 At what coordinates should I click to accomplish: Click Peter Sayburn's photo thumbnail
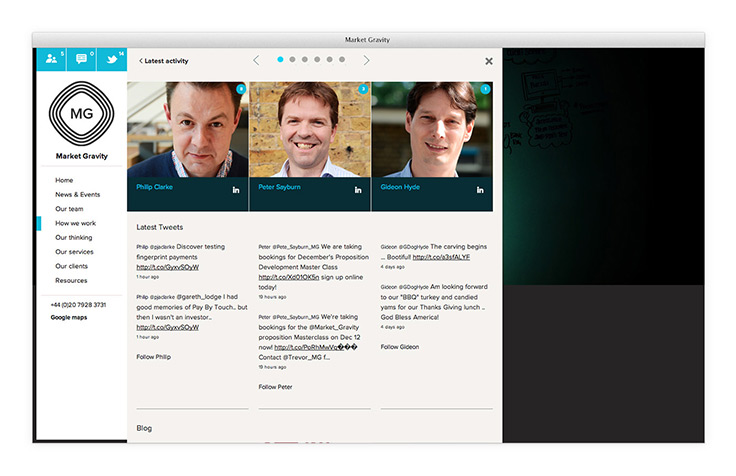[310, 130]
